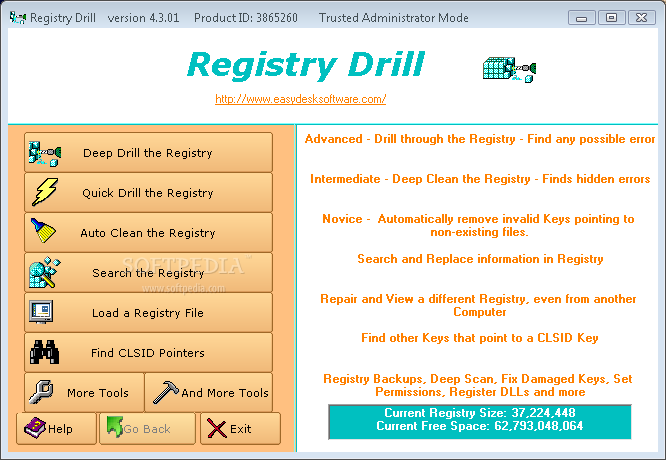Click Product ID: 3865260 text

point(246,18)
